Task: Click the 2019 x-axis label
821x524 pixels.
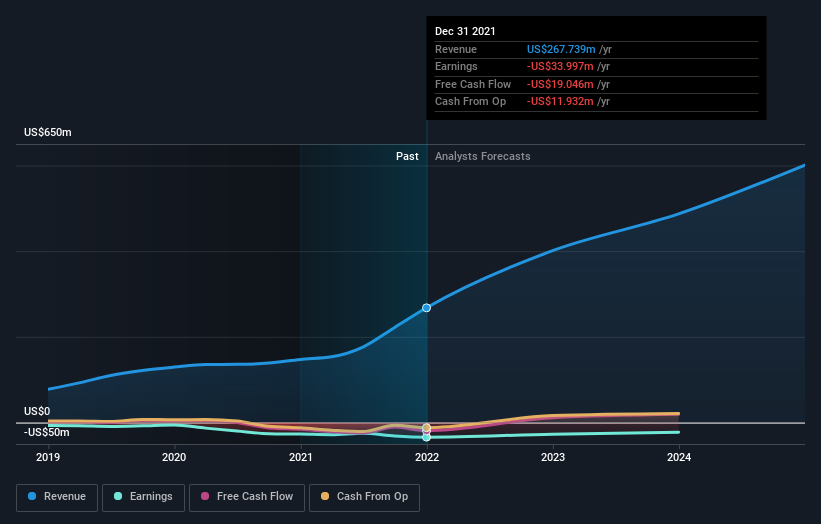Action: click(48, 458)
